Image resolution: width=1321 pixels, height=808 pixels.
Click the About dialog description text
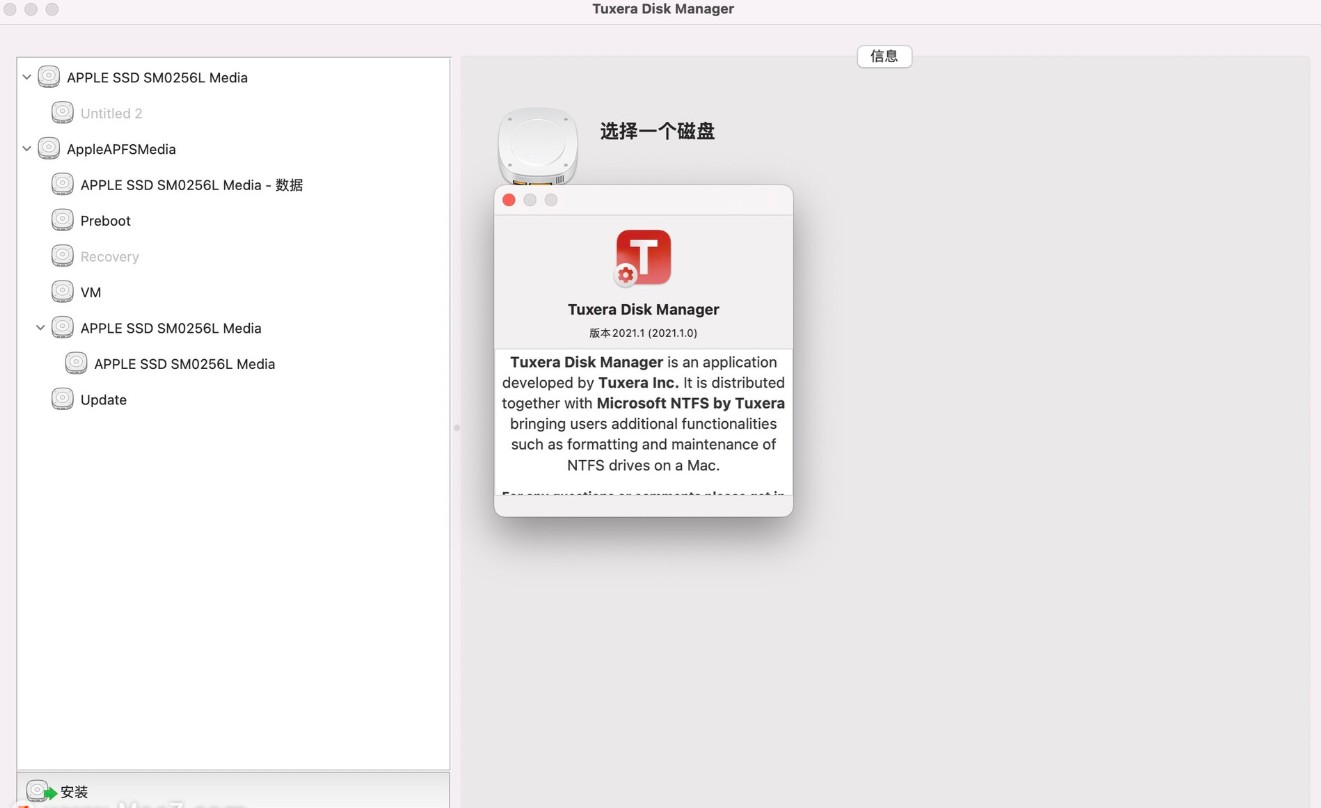pyautogui.click(x=643, y=413)
